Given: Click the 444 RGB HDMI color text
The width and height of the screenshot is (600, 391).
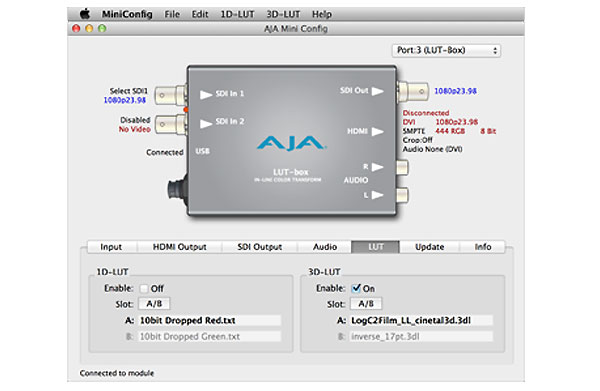Looking at the screenshot, I should coord(450,131).
